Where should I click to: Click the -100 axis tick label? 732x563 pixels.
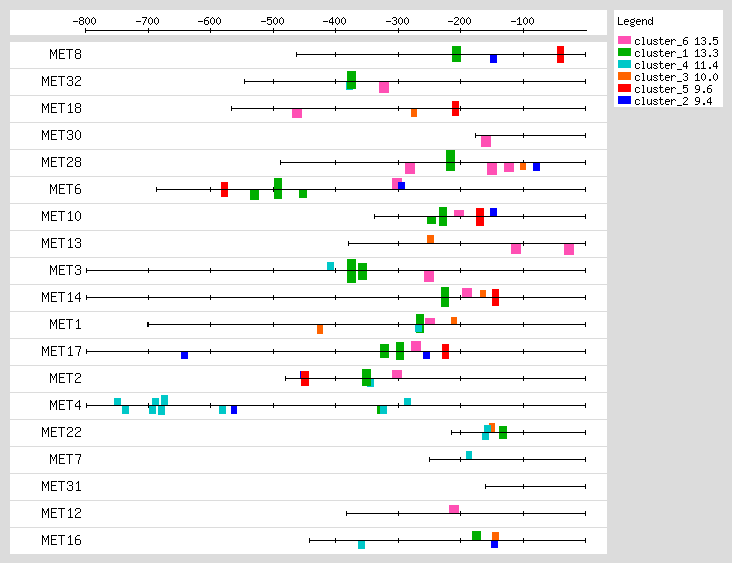tap(521, 20)
